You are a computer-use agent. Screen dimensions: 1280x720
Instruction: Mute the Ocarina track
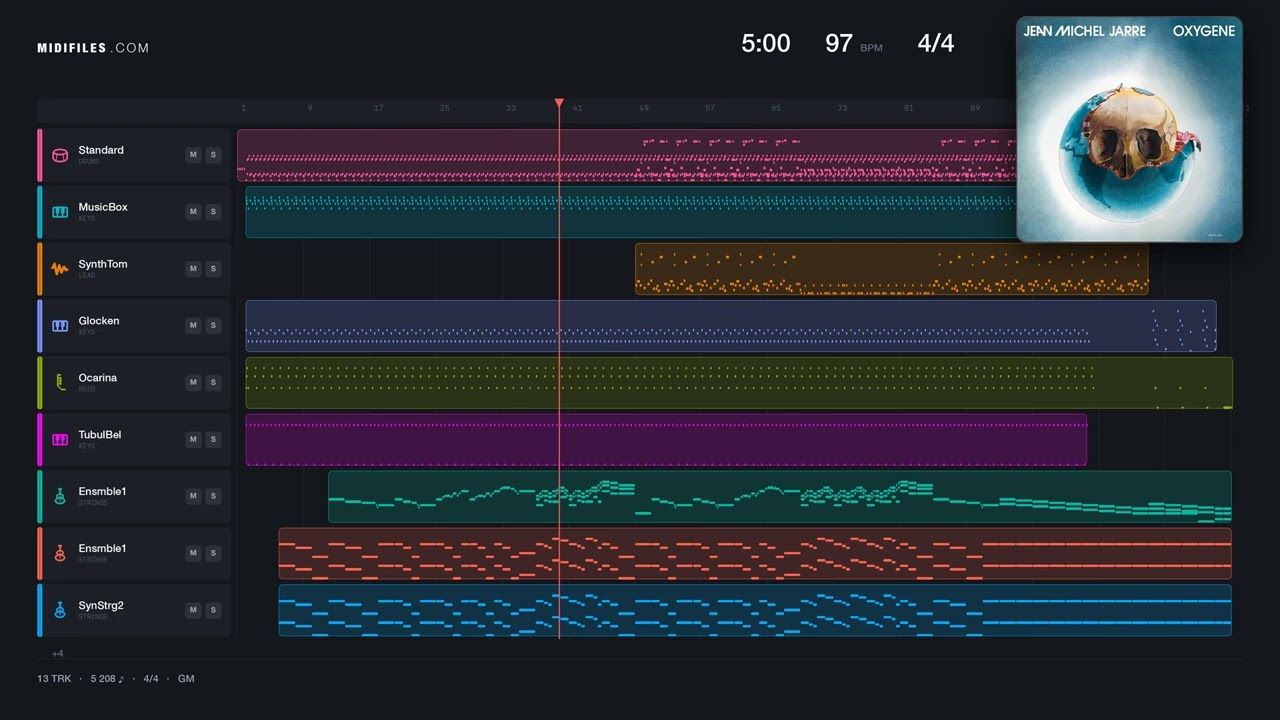pos(193,383)
